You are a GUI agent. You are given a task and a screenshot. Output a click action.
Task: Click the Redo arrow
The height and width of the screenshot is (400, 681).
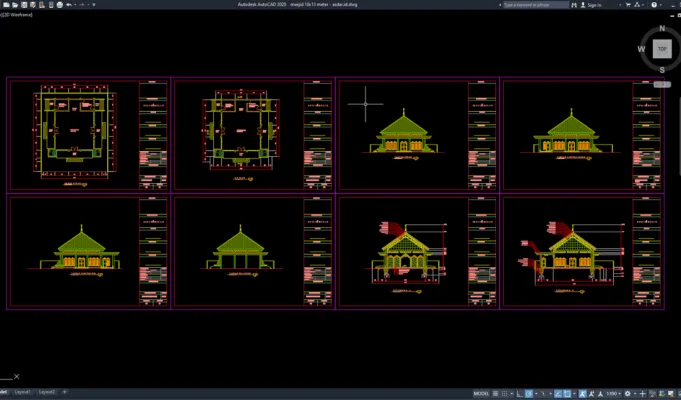pyautogui.click(x=82, y=5)
